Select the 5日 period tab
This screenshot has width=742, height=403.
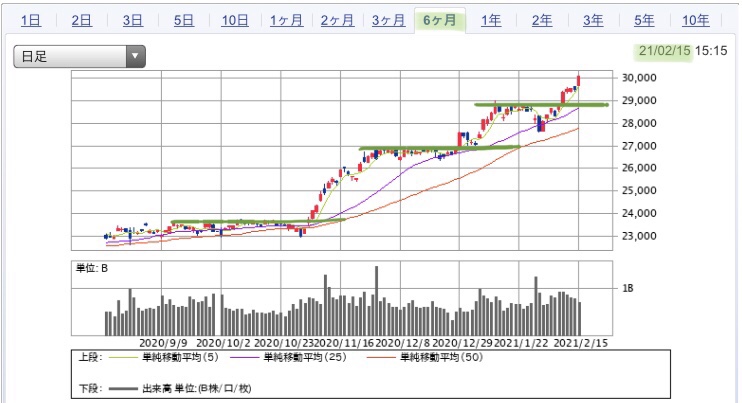click(x=184, y=20)
